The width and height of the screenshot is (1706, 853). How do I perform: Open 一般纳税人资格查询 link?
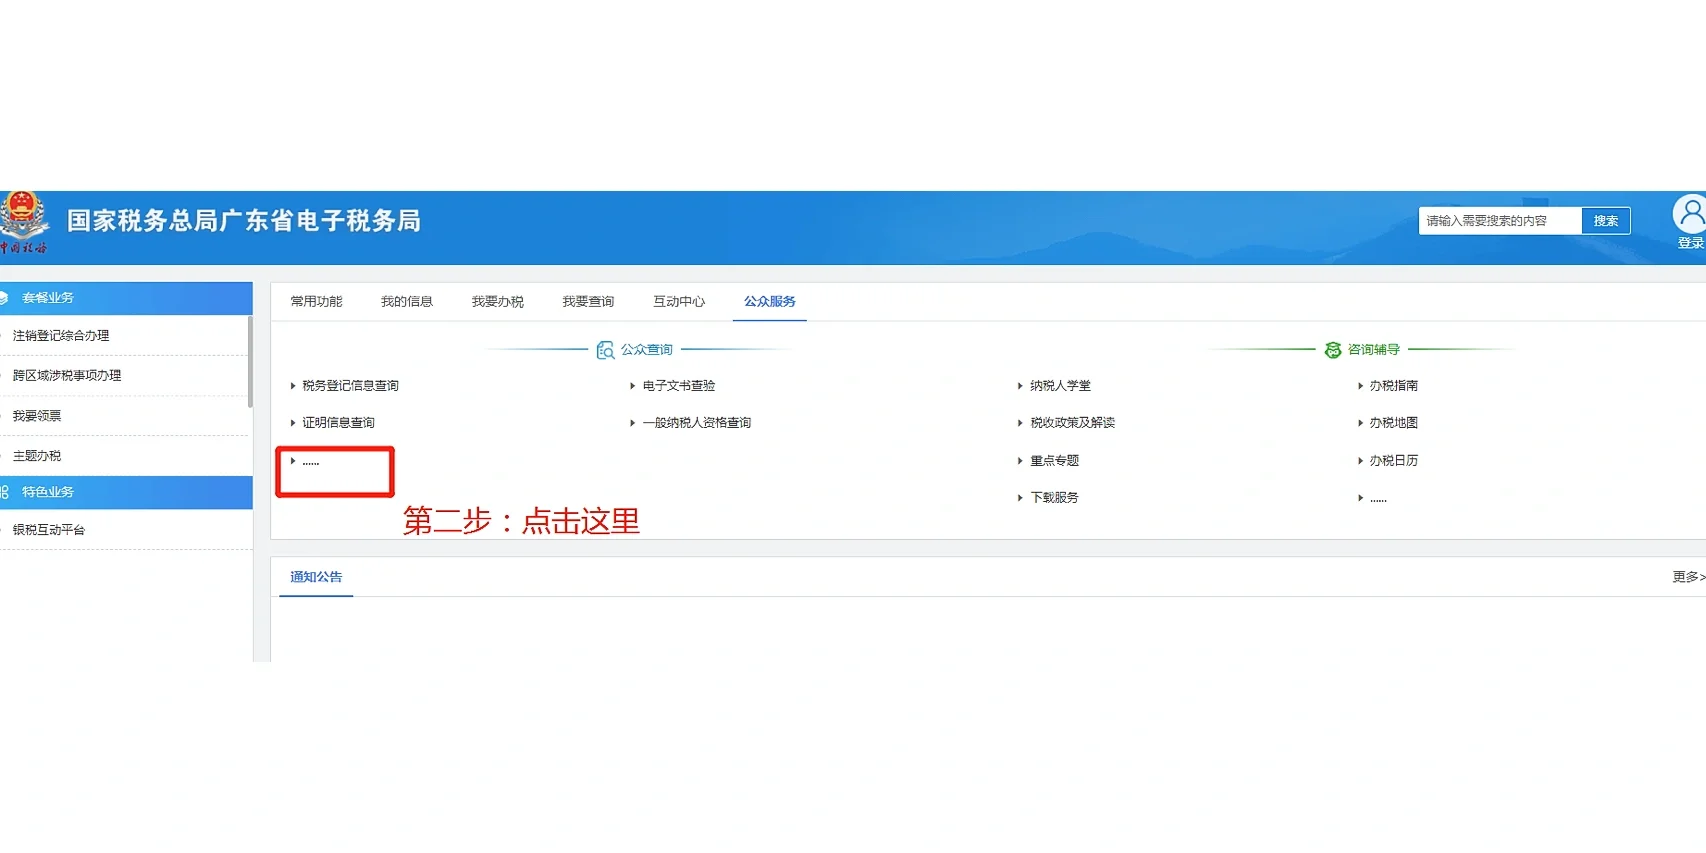point(697,423)
